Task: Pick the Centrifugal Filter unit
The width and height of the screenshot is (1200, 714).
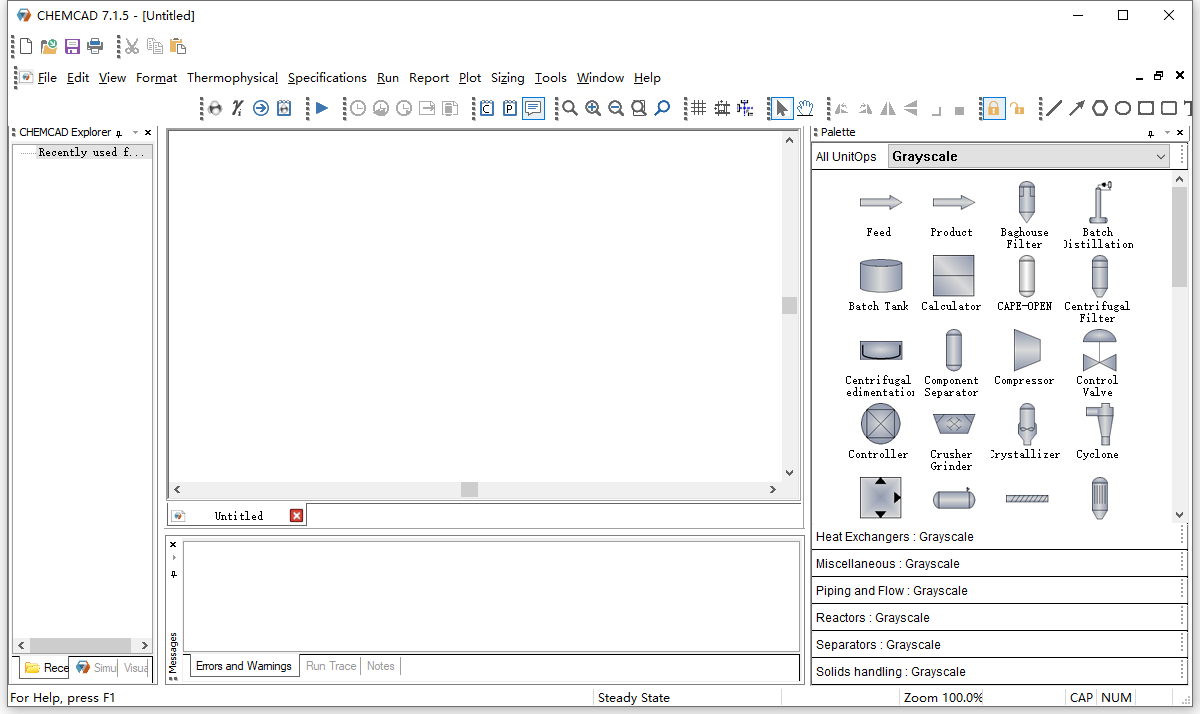Action: click(1099, 276)
